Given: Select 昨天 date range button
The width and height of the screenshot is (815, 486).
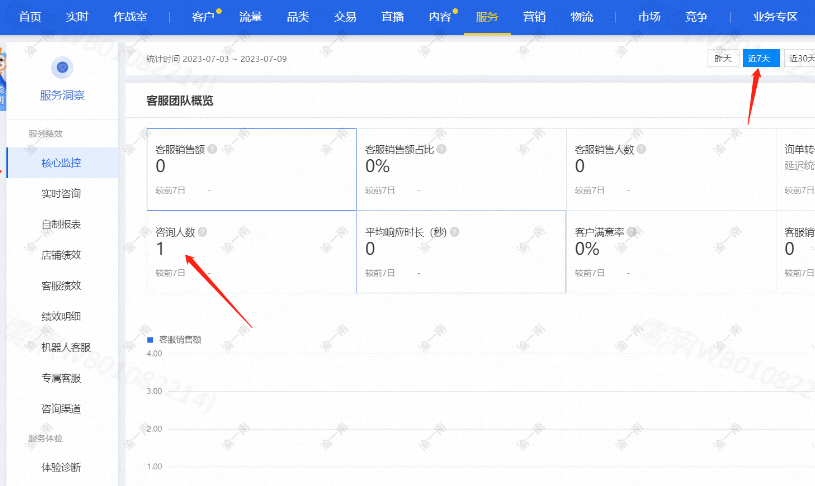Looking at the screenshot, I should click(723, 58).
